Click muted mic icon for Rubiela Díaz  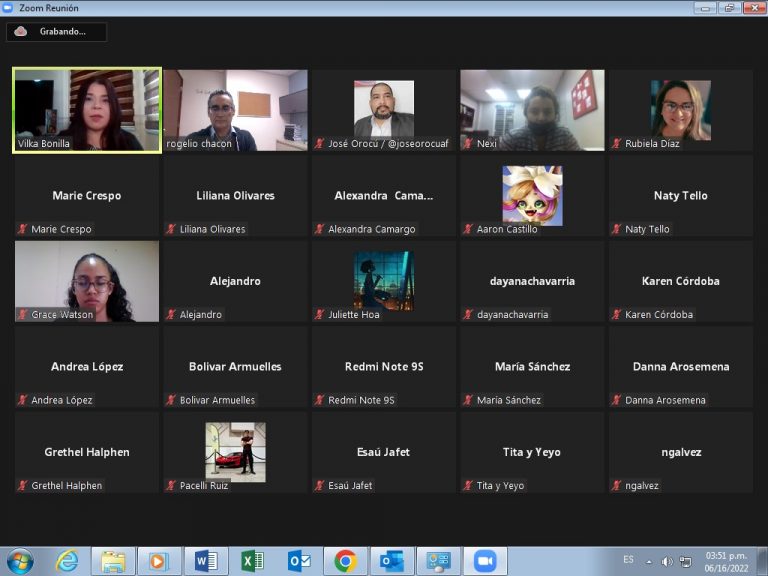616,144
